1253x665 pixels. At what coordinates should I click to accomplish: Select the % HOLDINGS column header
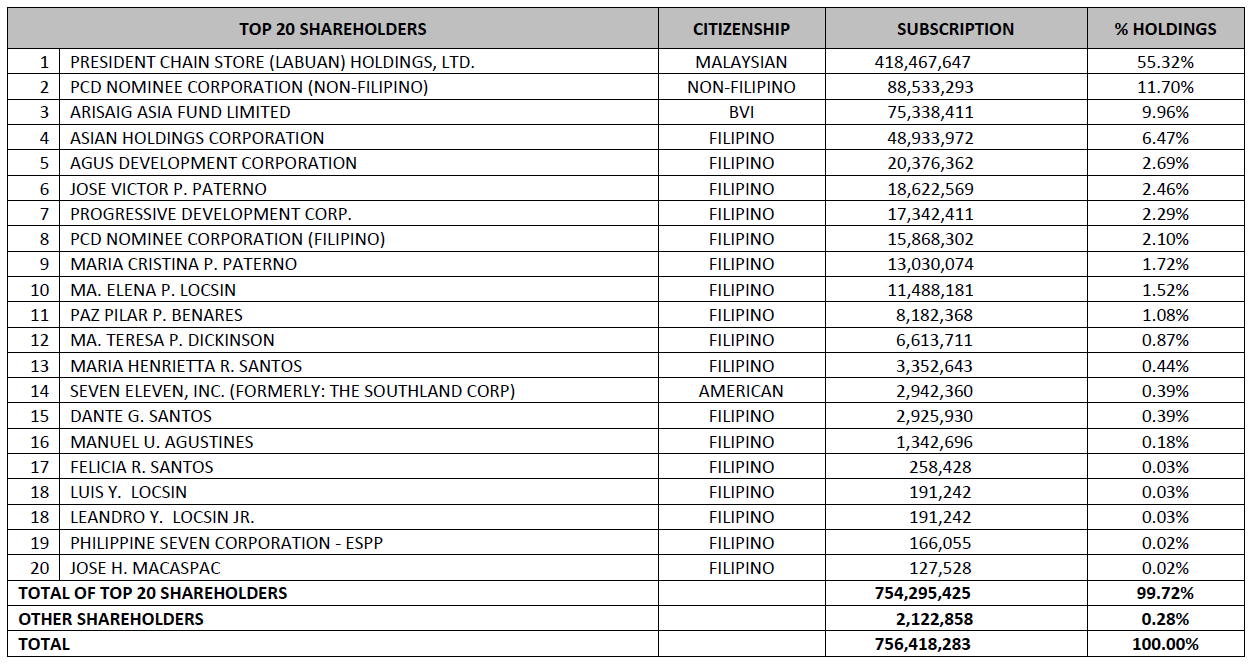point(1165,29)
